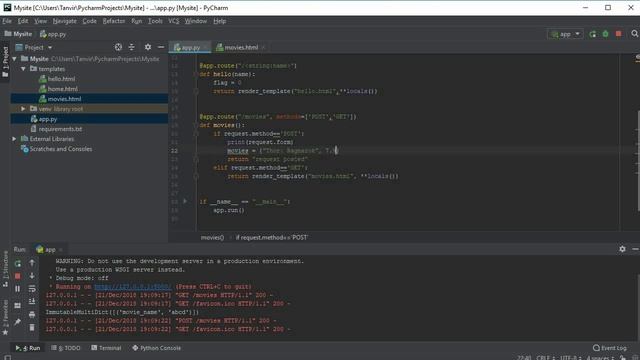
Task: Collapse all nodes in the Project panel
Action: click(x=131, y=47)
